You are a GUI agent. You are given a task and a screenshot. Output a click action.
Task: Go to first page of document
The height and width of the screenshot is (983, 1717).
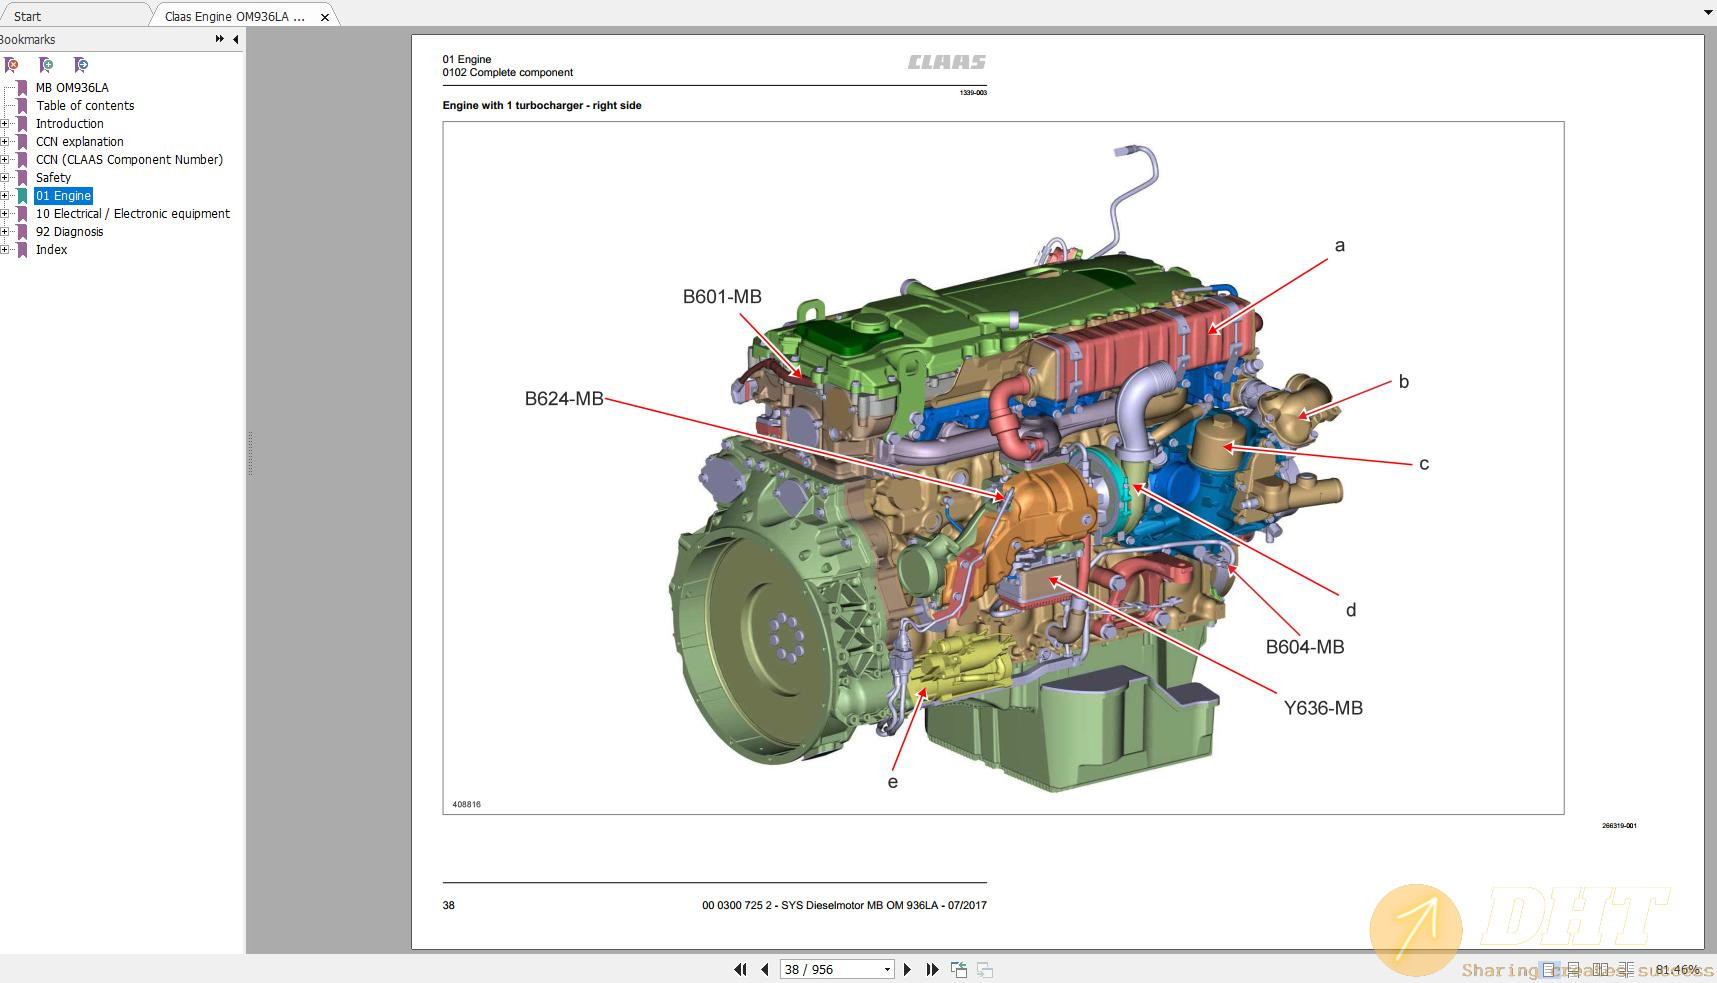[740, 969]
